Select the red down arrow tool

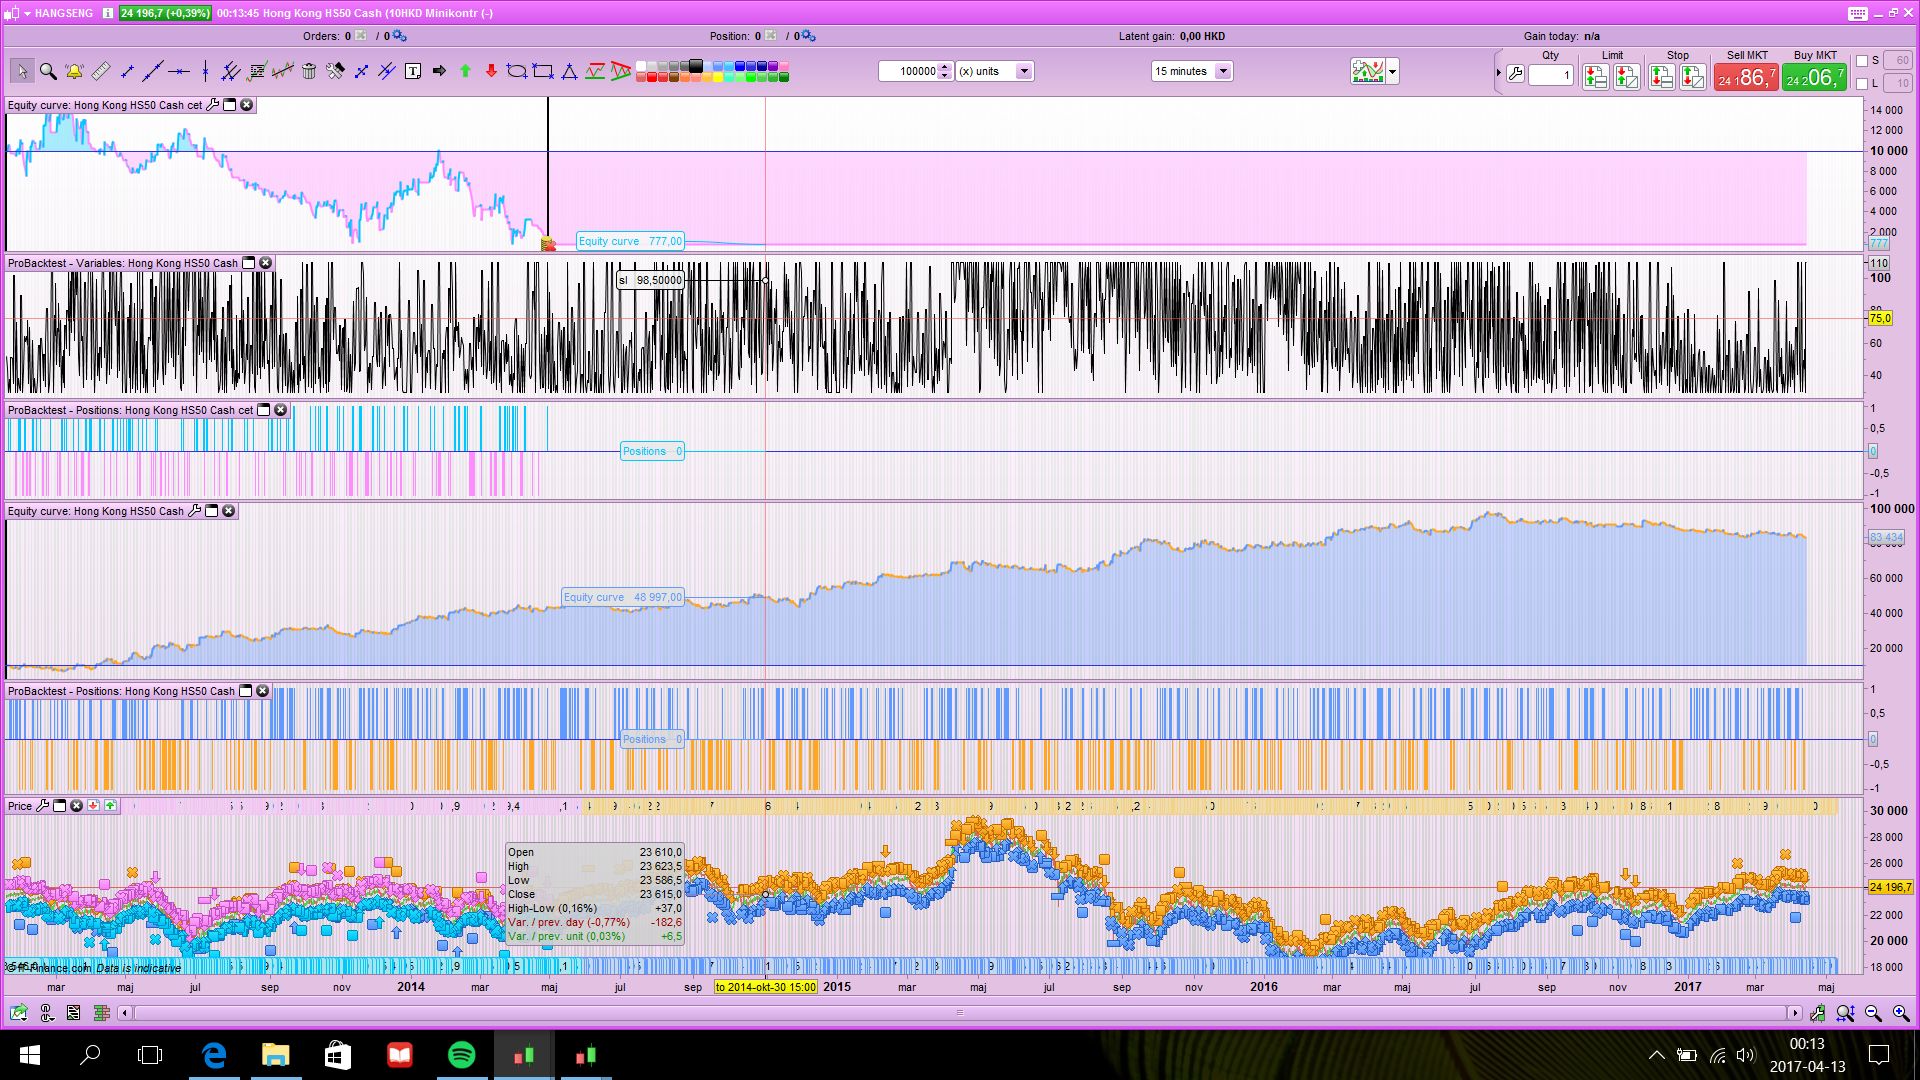coord(491,71)
